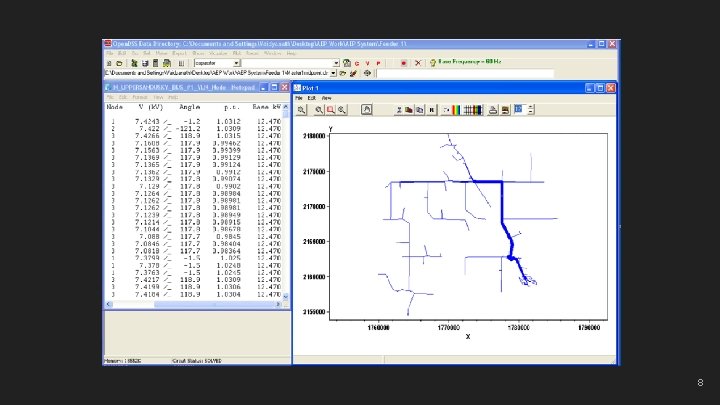Click the V (kV) column header in Notepad
720x405 pixels.
151,107
